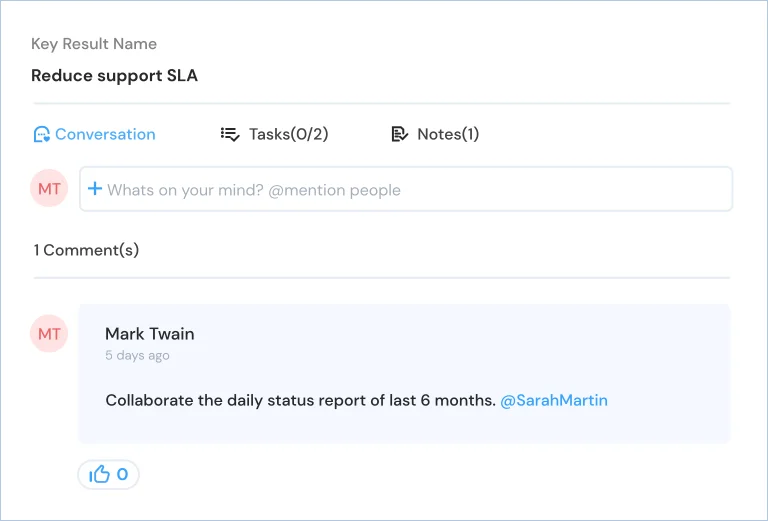Open the @SarahMartin mention link
768x521 pixels.
click(x=554, y=401)
